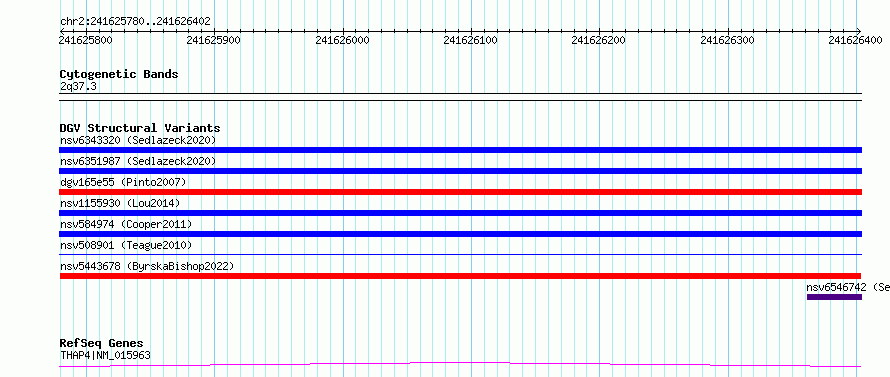
Task: Click the 241626000 ruler tick label
Action: click(342, 40)
